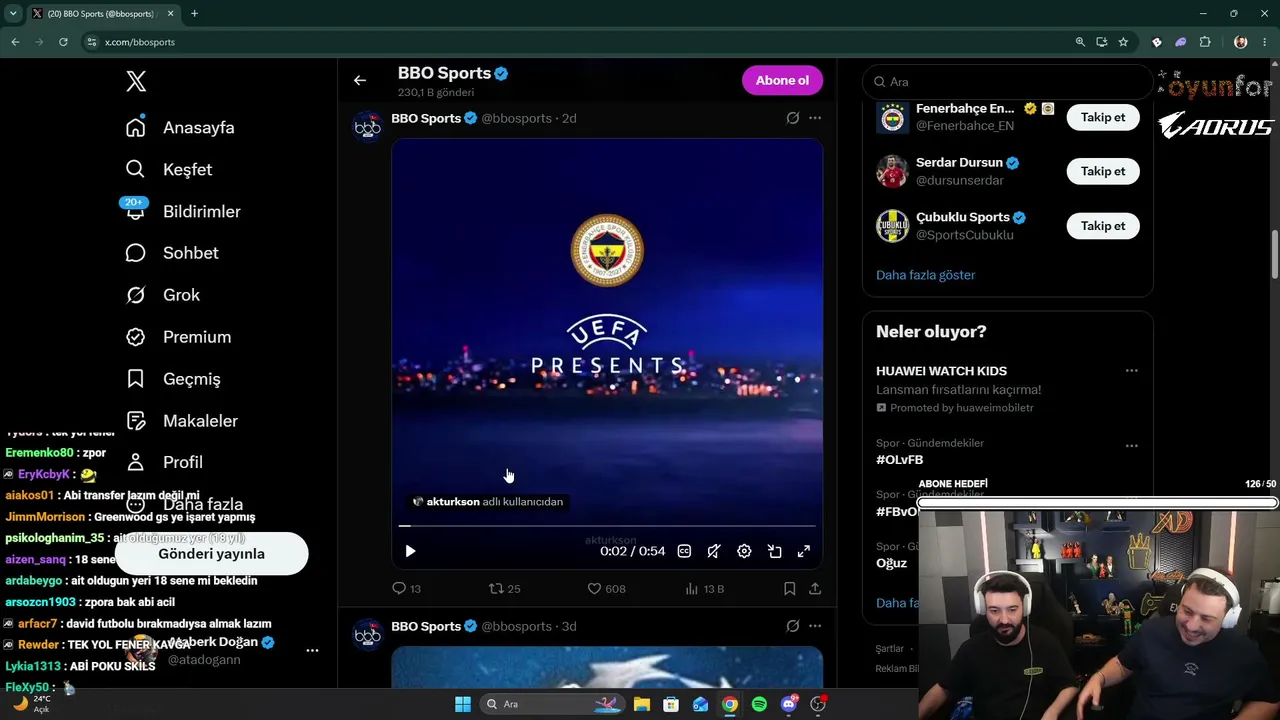1280x720 pixels.
Task: Toggle picture-in-picture for the video
Action: point(774,551)
